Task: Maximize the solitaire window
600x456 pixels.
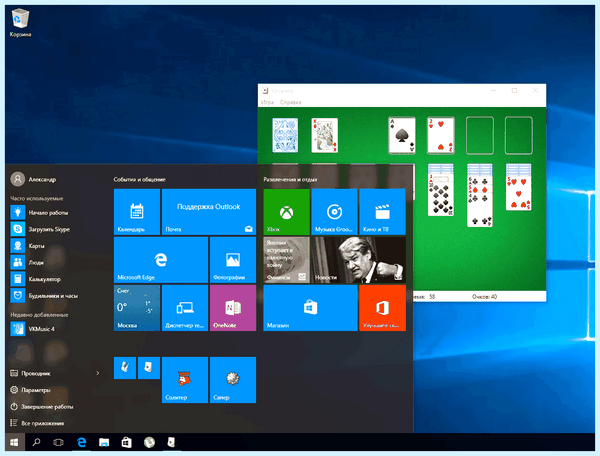Action: click(514, 91)
